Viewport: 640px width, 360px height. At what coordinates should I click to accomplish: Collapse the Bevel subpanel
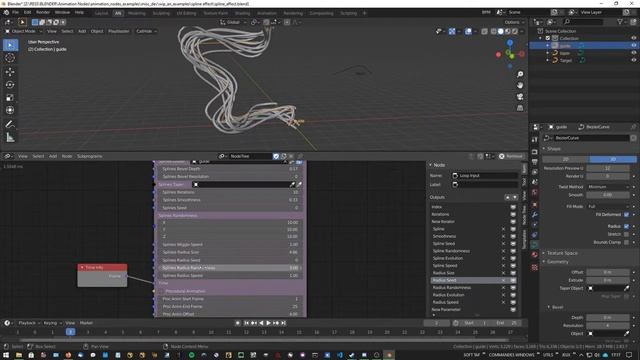557,307
